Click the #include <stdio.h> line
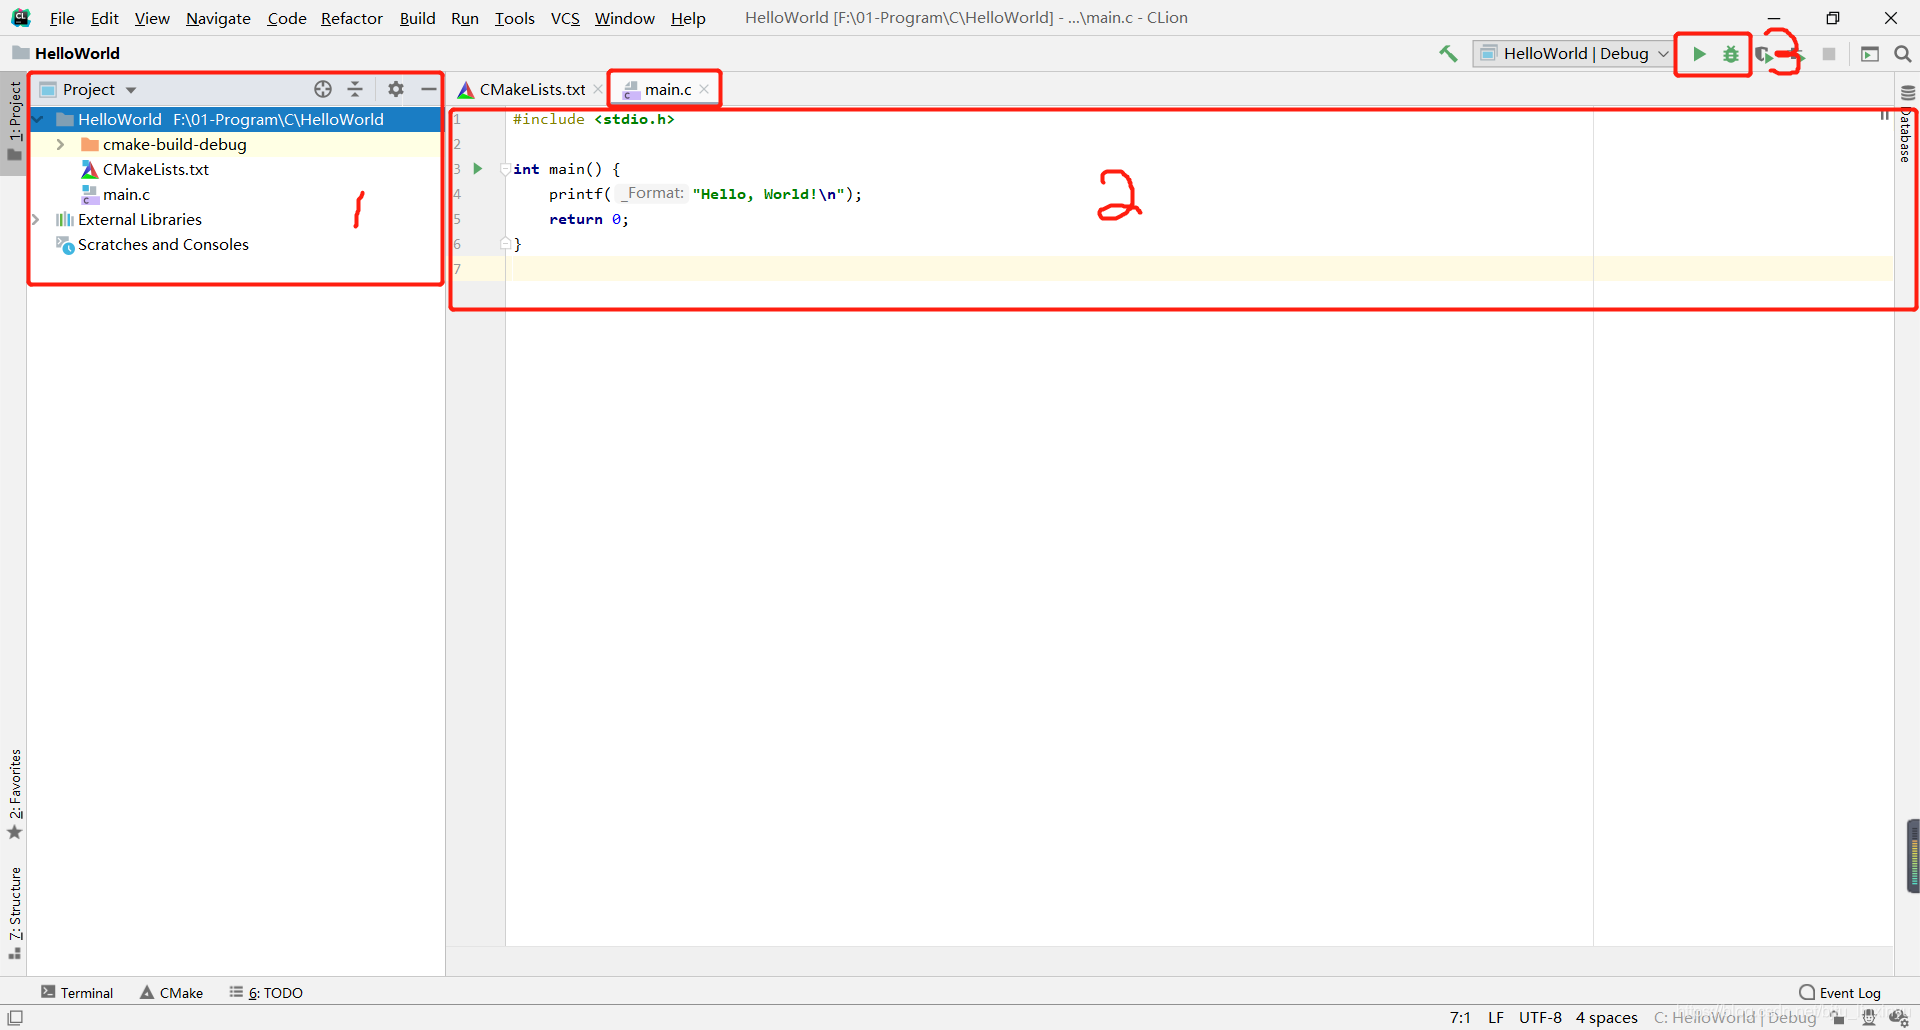The image size is (1920, 1030). pyautogui.click(x=593, y=119)
